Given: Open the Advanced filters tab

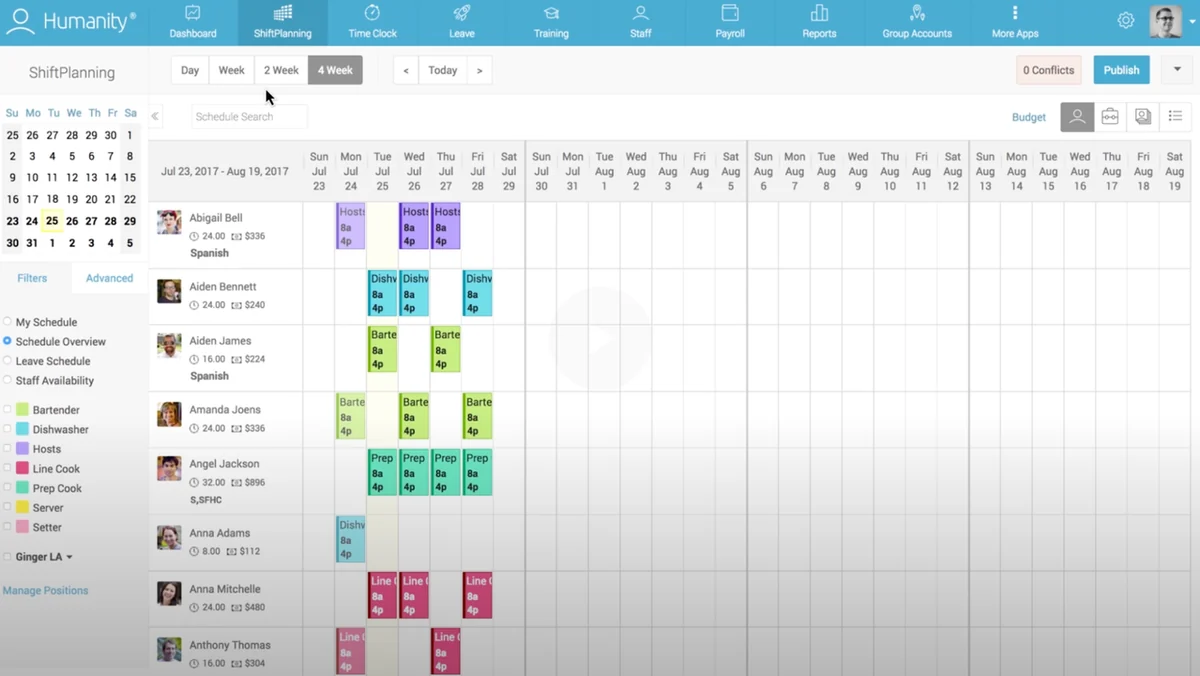Looking at the screenshot, I should coord(109,278).
